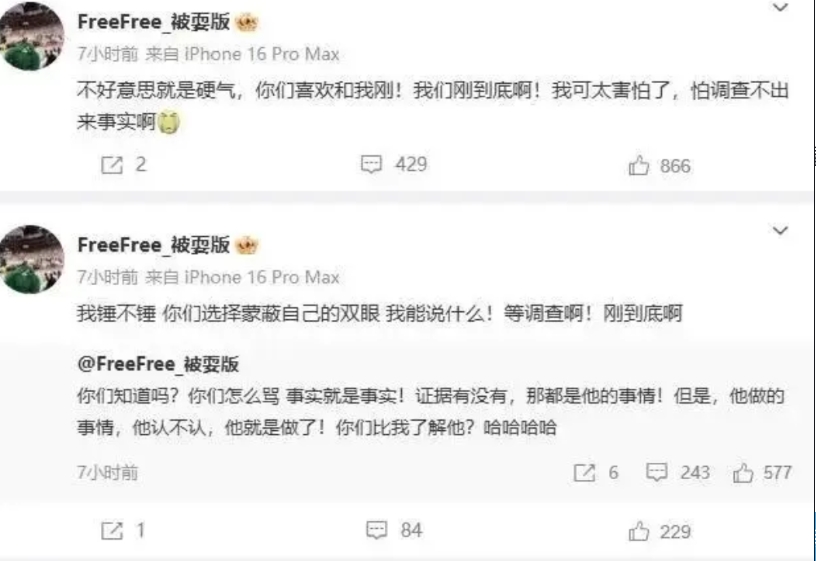The image size is (816, 561).
Task: Like the second post with 229 likes
Action: (639, 531)
